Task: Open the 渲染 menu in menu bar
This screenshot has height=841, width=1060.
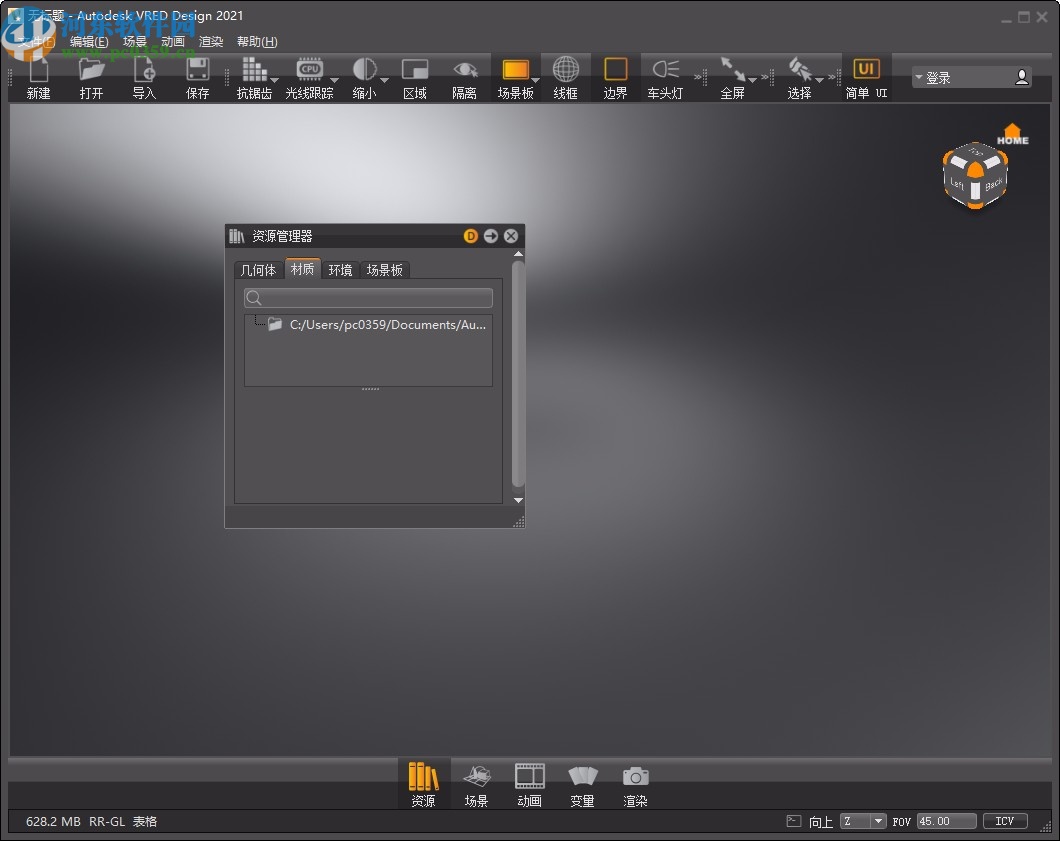Action: click(x=211, y=41)
